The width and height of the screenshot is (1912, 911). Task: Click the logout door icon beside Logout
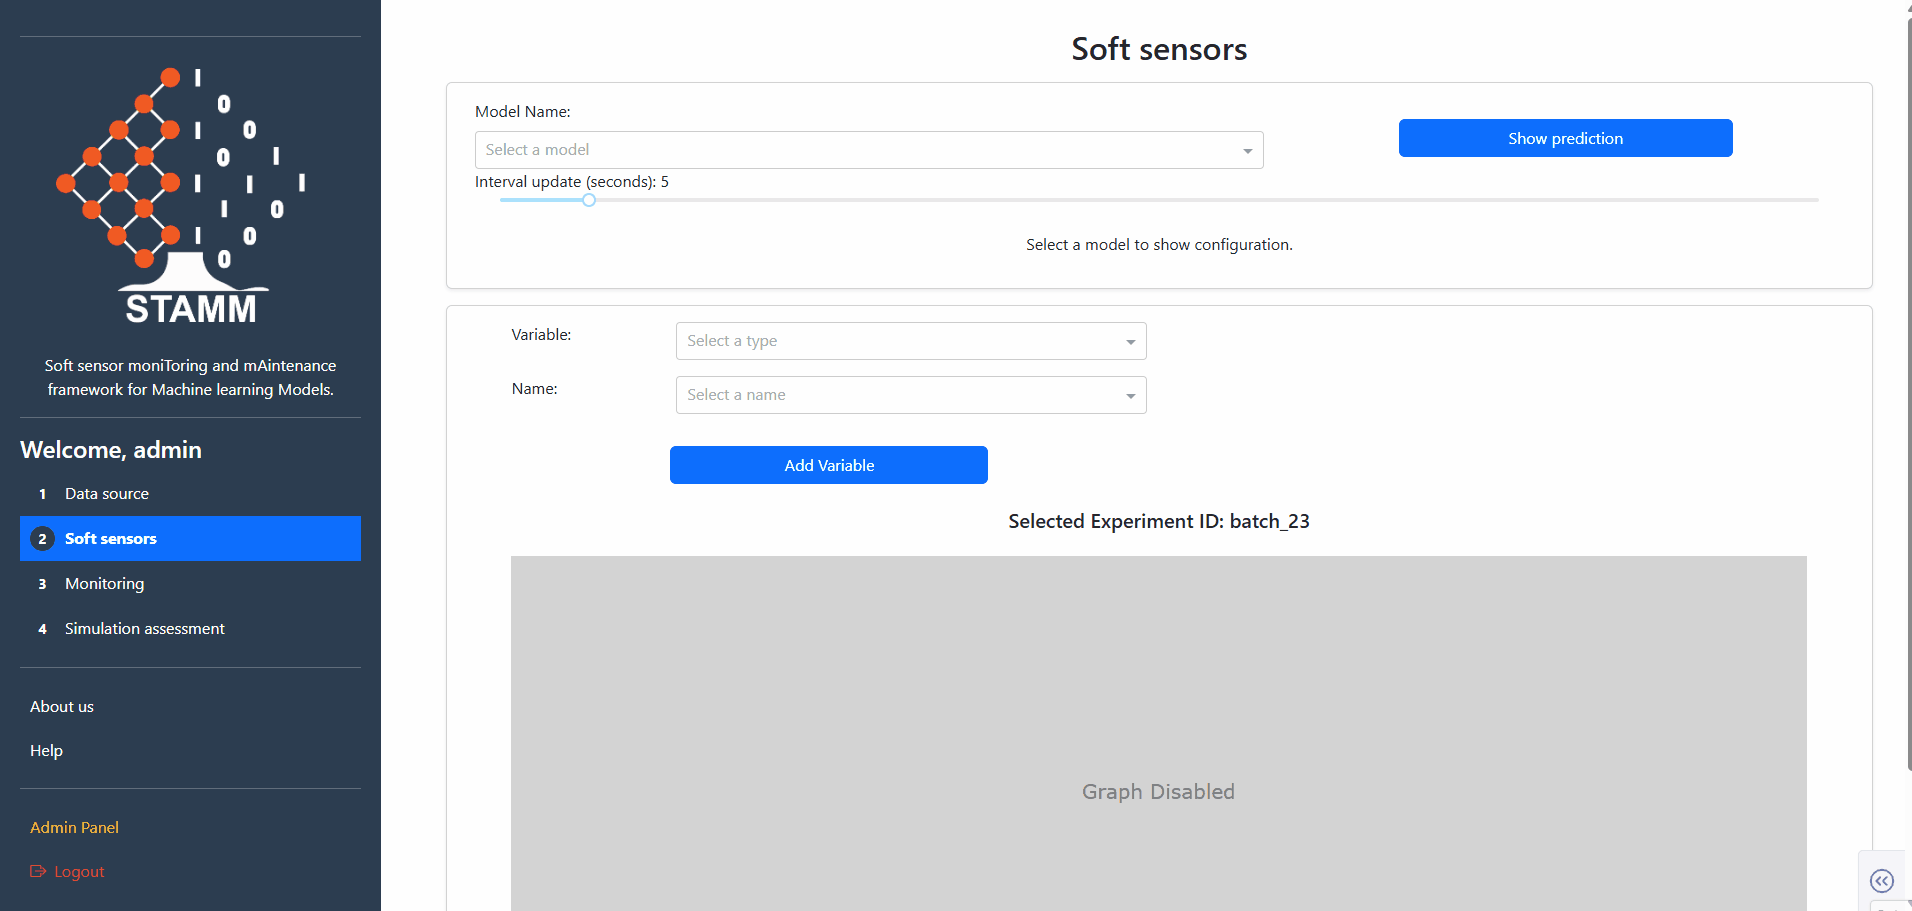(38, 871)
